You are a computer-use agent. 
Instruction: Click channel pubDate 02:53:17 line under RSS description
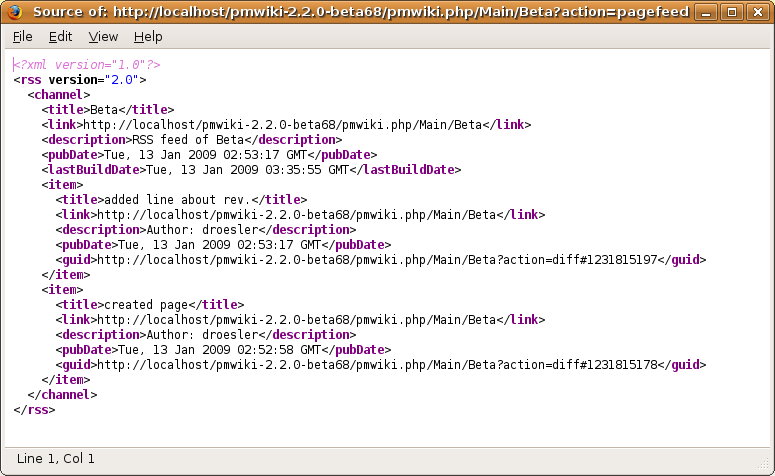click(209, 155)
